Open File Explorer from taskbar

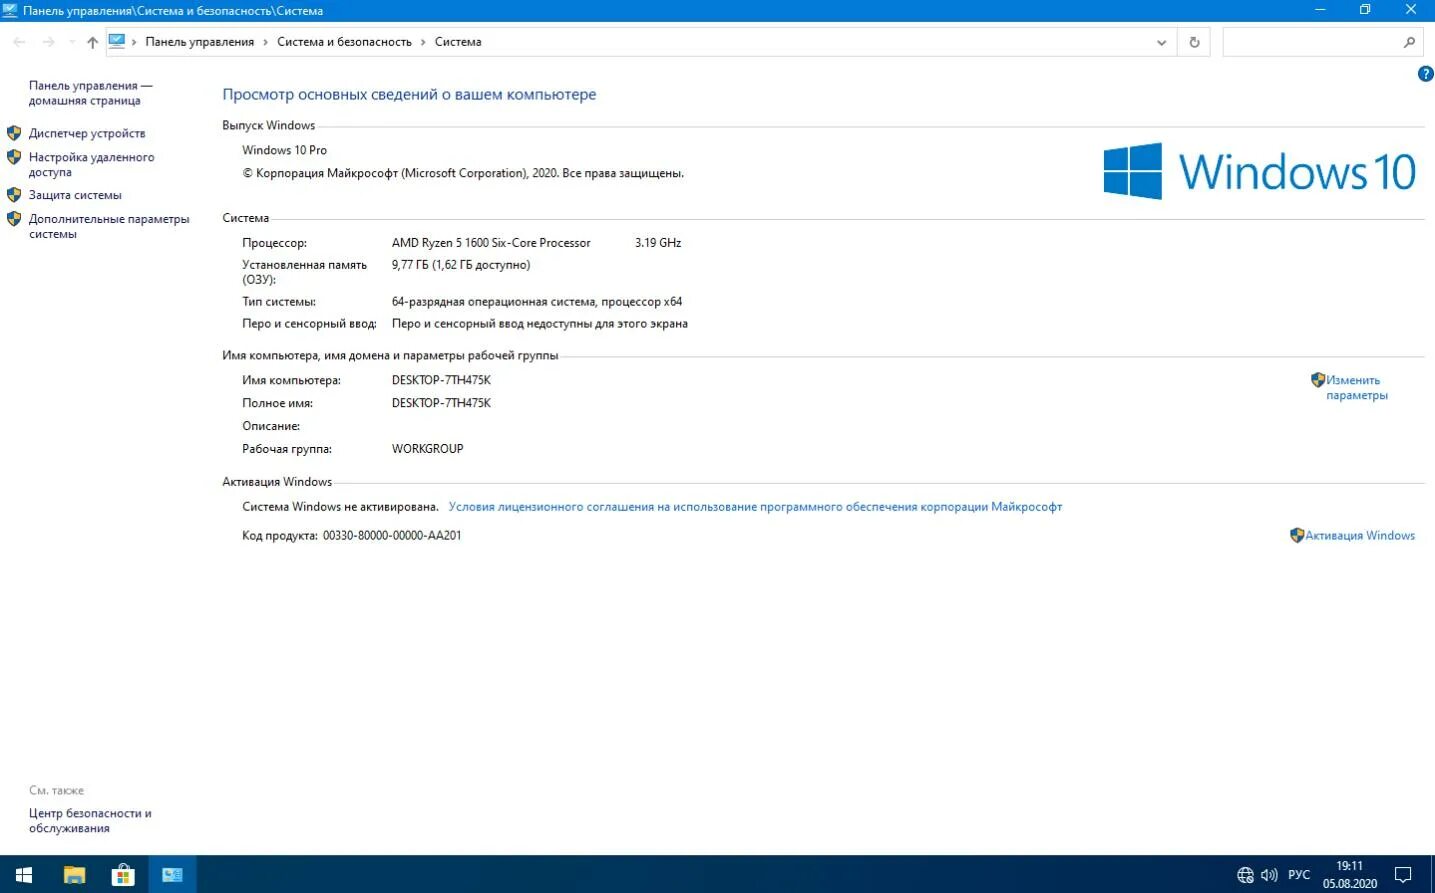point(74,875)
